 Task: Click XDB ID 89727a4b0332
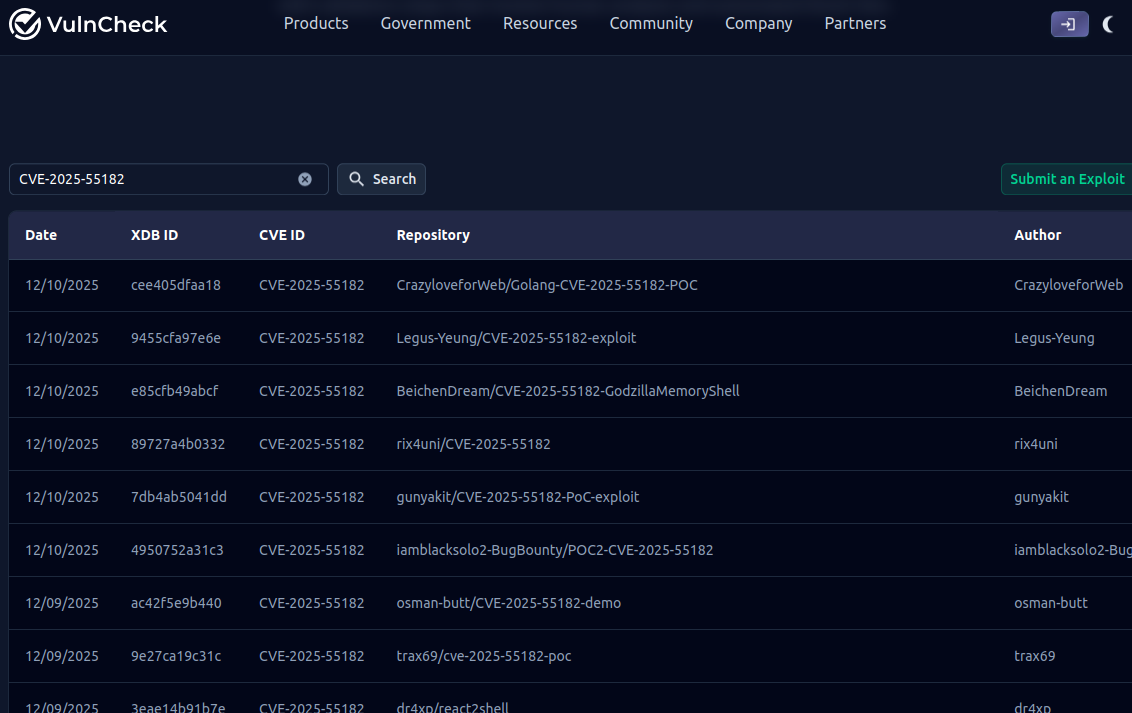[178, 444]
